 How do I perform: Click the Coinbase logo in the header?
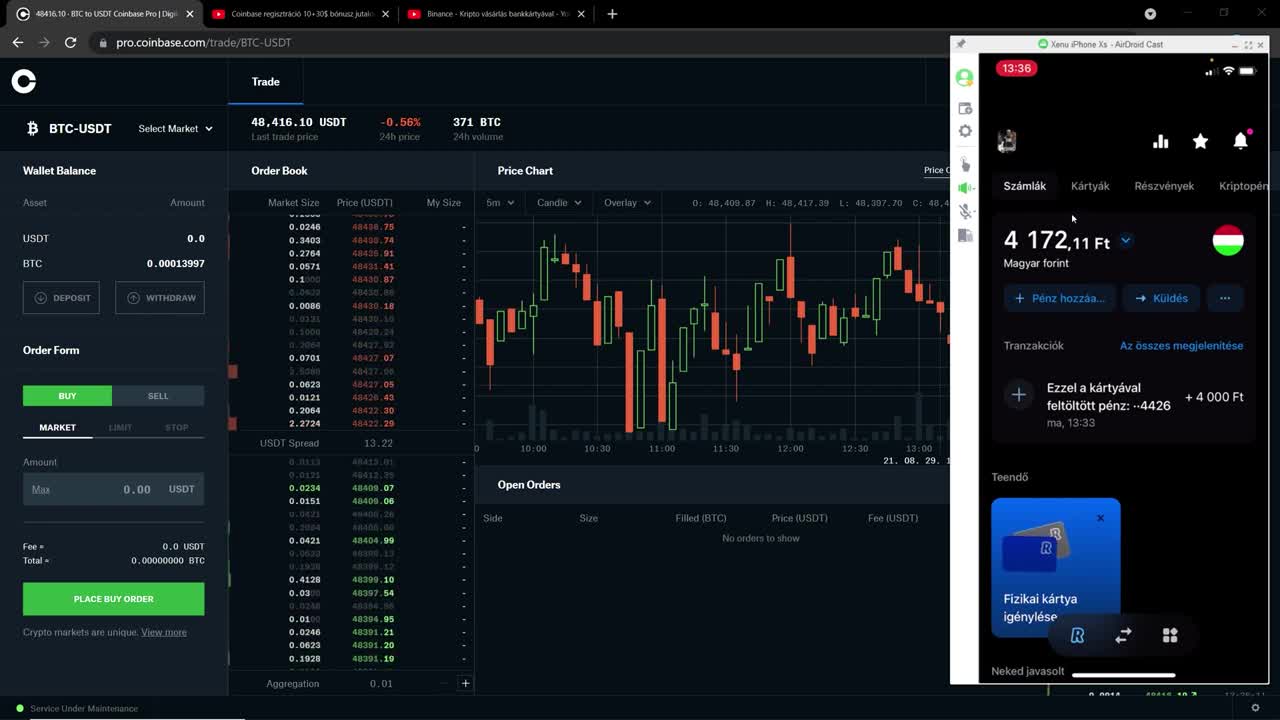pyautogui.click(x=24, y=82)
